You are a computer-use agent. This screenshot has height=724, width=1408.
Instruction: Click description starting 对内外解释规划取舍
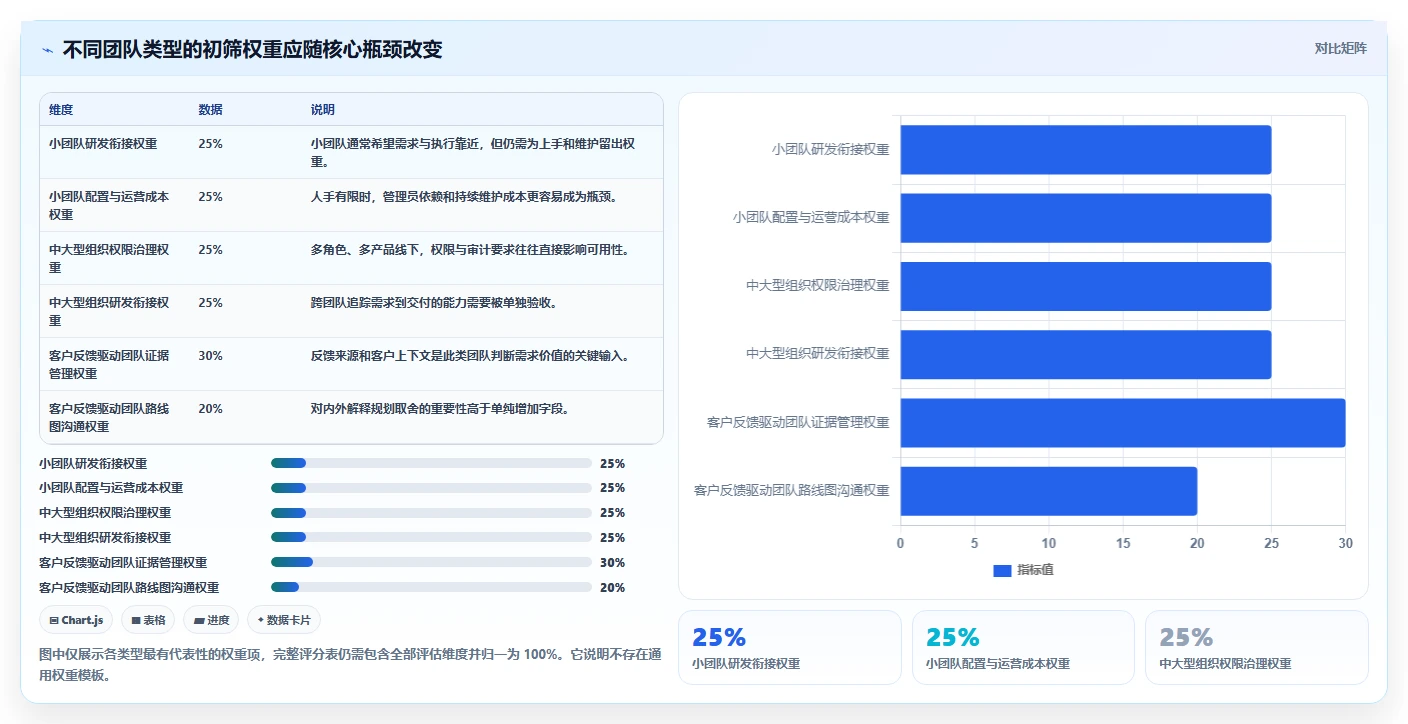pos(440,409)
